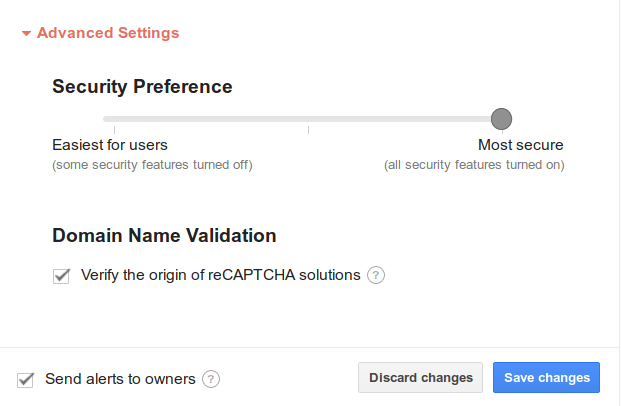621x406 pixels.
Task: Show help icon next to Send alerts
Action: click(x=211, y=379)
